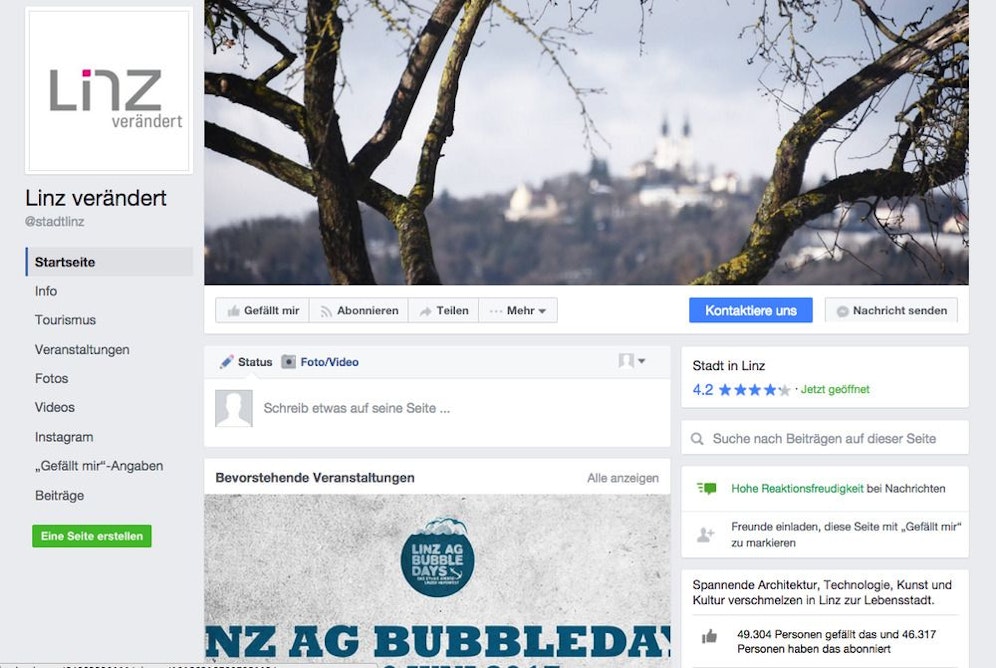The width and height of the screenshot is (996, 668).
Task: Click the Linz AG Bubble Days badge
Action: pos(437,558)
